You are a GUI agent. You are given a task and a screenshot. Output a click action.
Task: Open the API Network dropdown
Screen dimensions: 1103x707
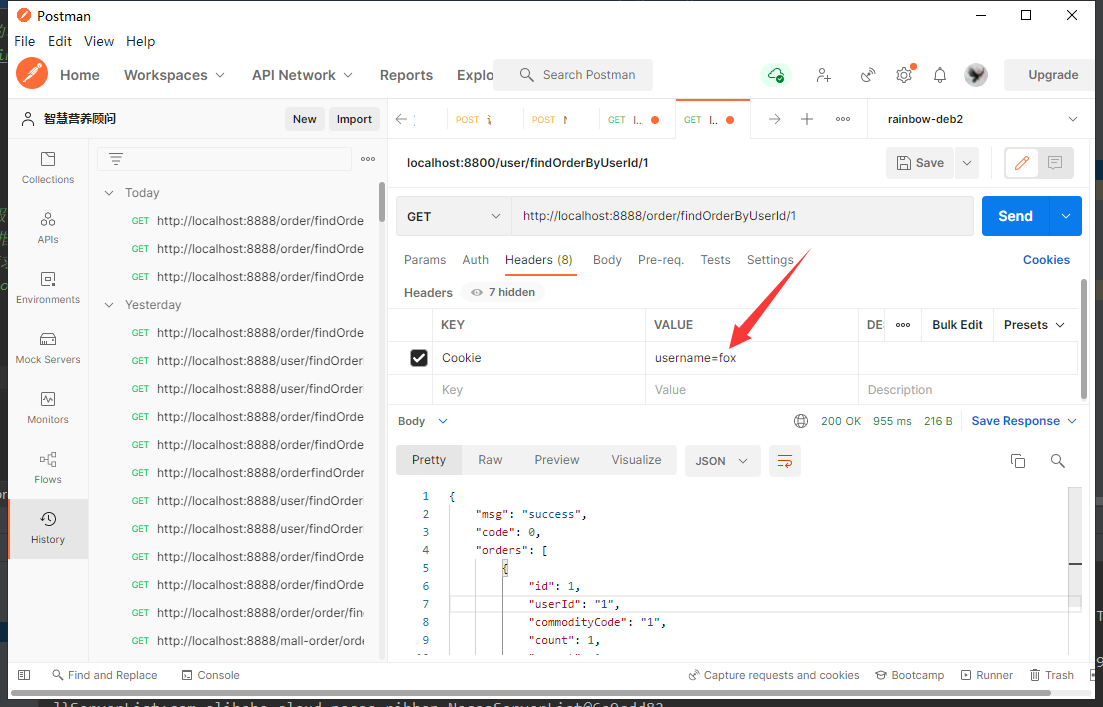tap(302, 75)
